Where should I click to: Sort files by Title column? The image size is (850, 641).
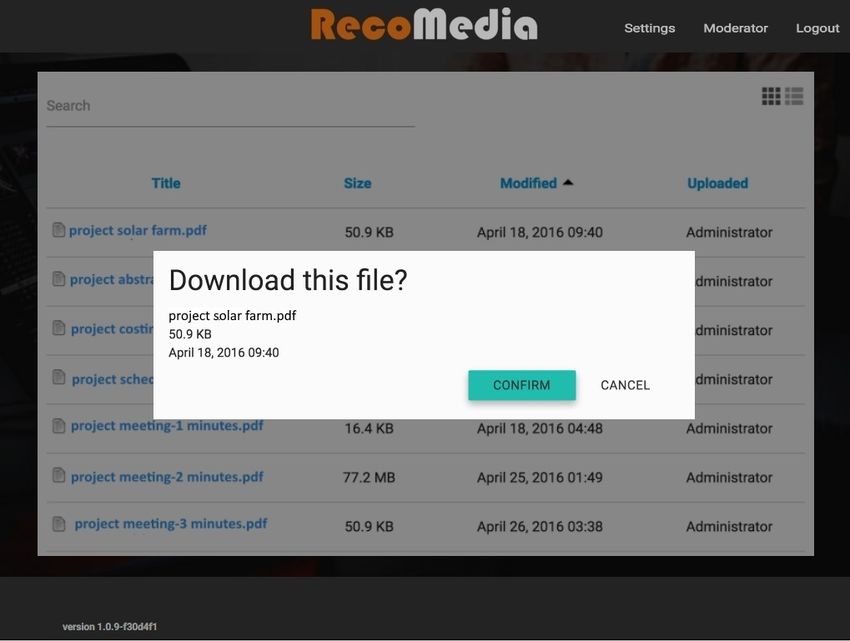point(166,183)
